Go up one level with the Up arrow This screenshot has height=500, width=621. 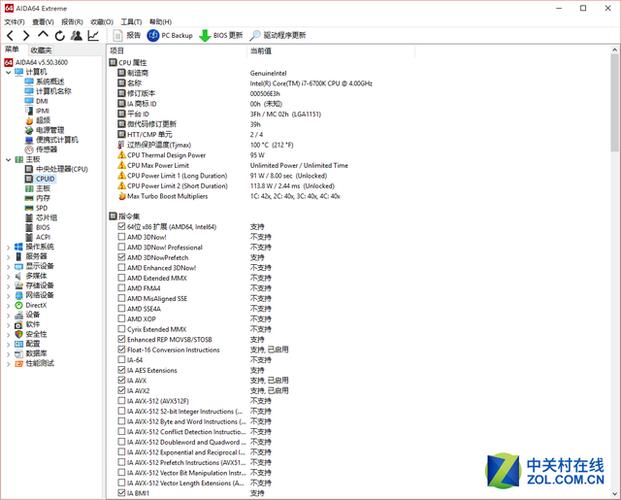(43, 35)
